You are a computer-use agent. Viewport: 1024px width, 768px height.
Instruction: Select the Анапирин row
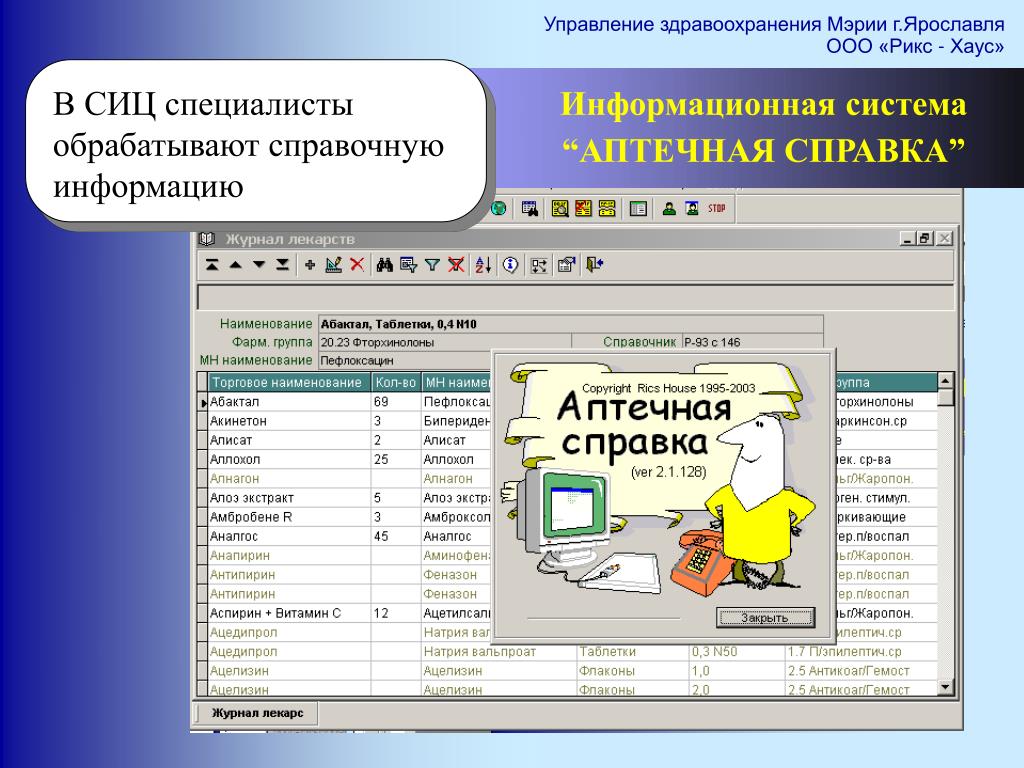tap(346, 556)
